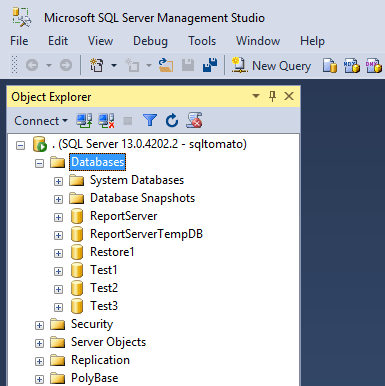Select the Test1 database label
The image size is (385, 386).
point(104,270)
